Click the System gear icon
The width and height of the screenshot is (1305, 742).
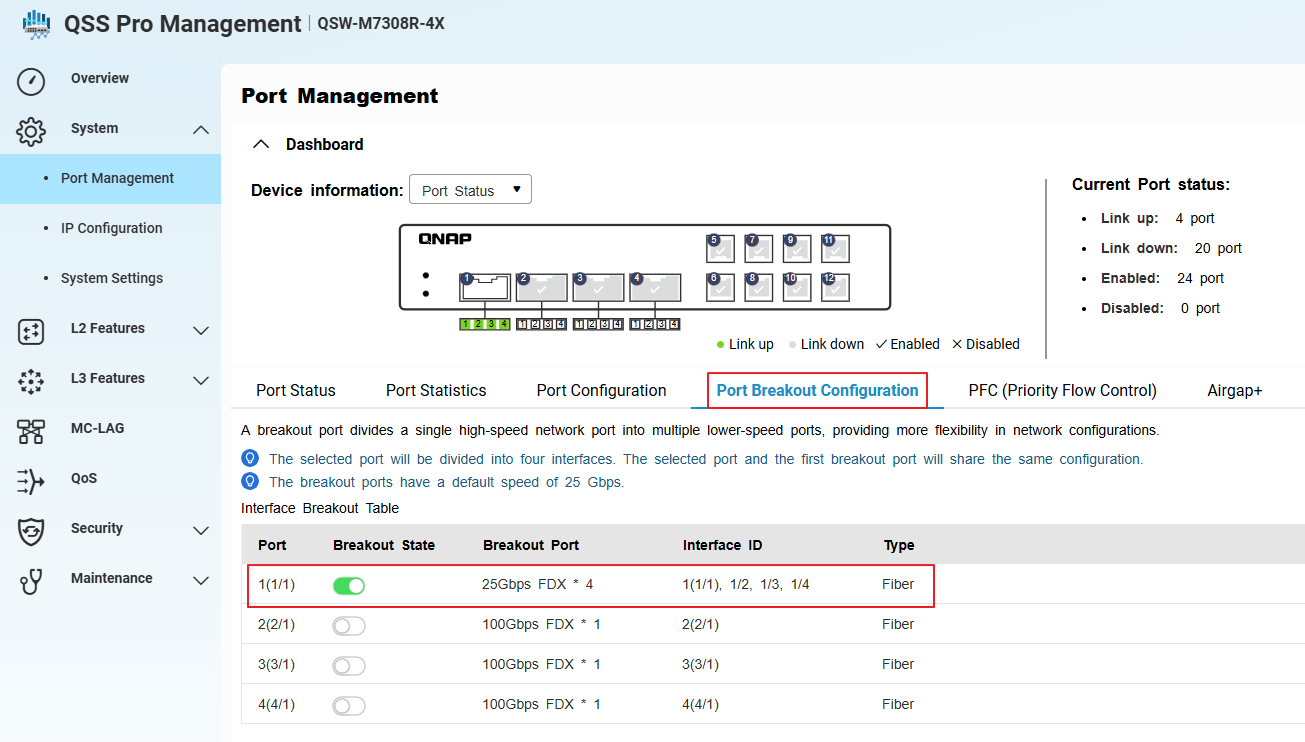pos(32,131)
